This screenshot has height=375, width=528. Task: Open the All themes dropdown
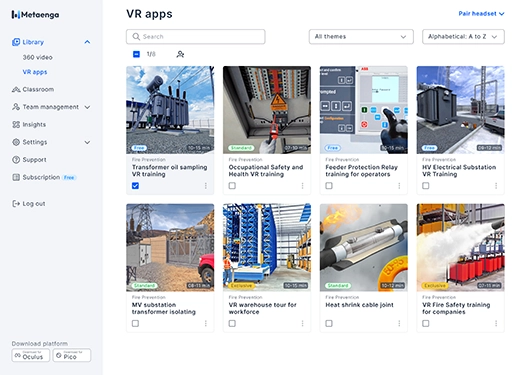[361, 37]
